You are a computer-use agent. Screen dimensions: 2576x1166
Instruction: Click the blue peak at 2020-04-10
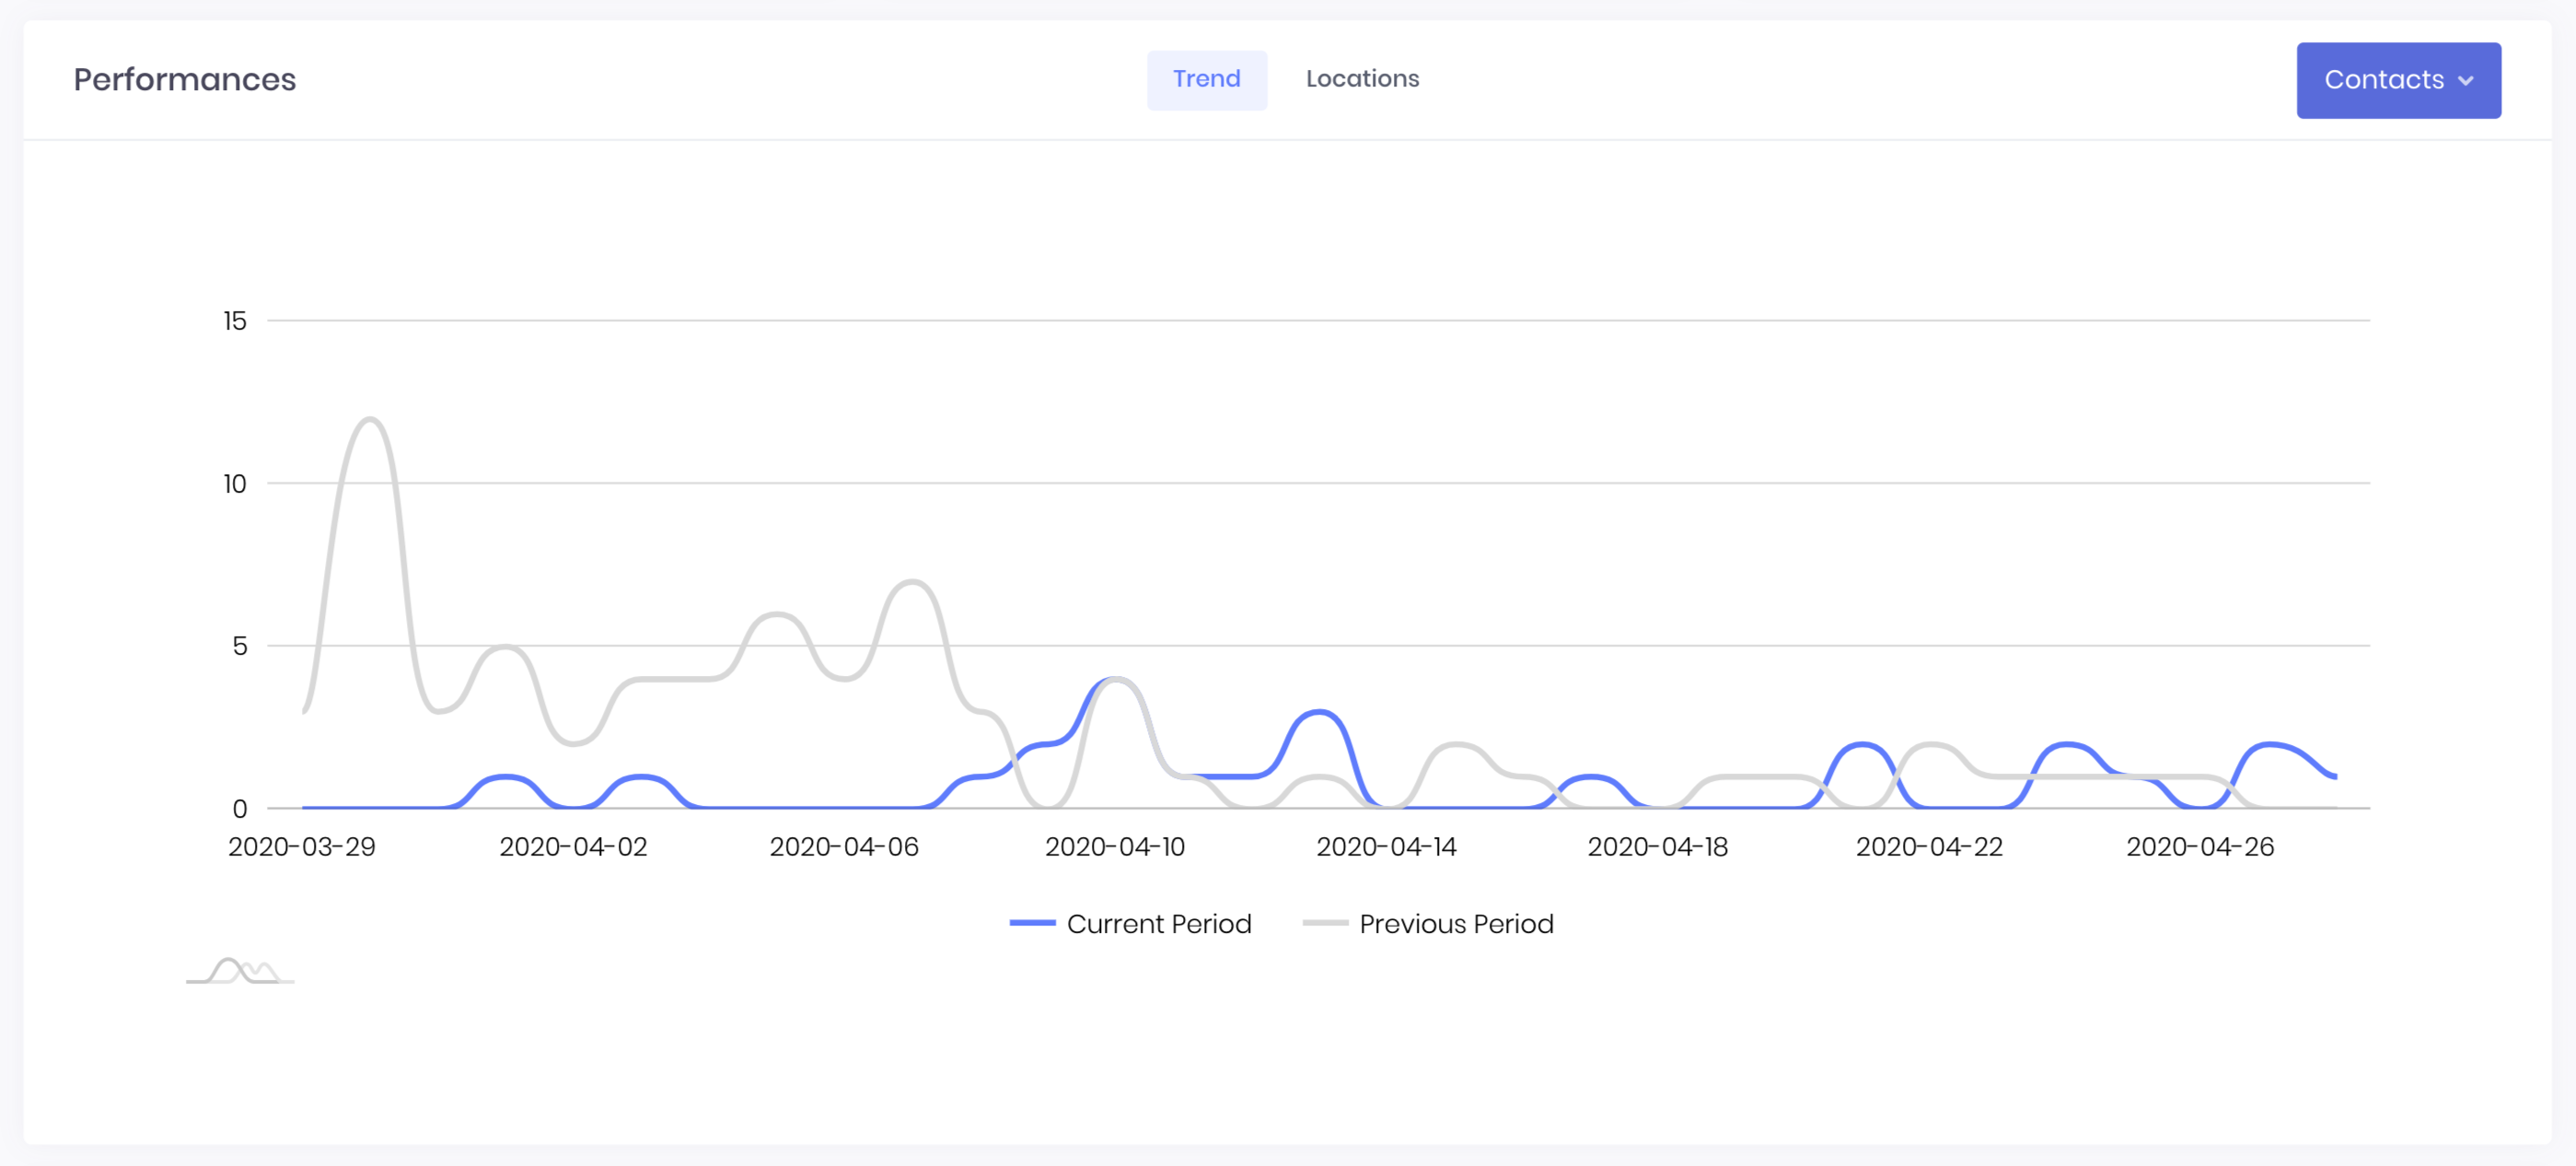tap(1113, 680)
